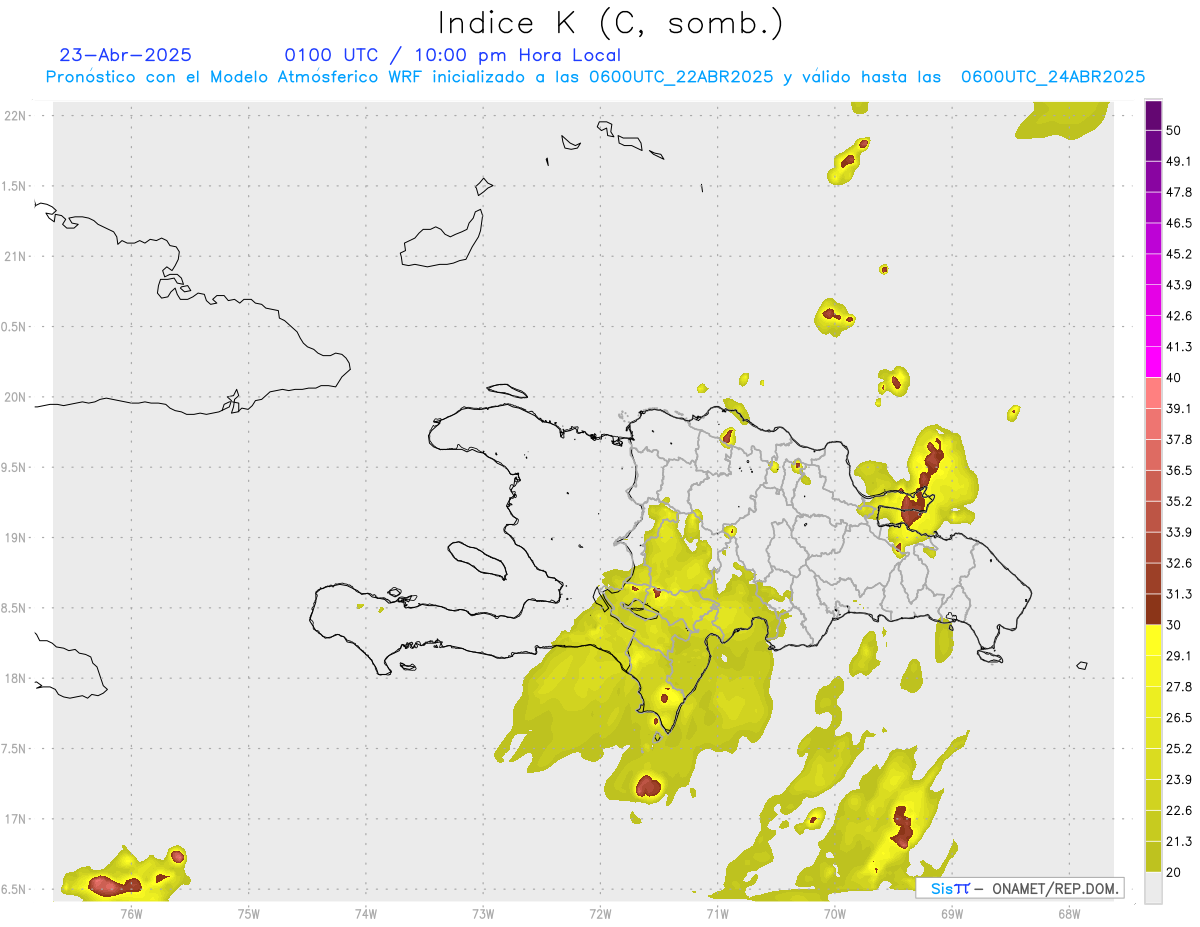Click the "19N" latitude label
This screenshot has height=927, width=1200.
15,538
